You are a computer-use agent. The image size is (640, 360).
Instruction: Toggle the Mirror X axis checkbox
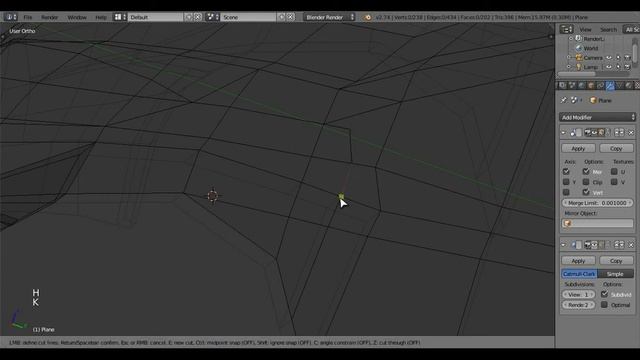click(566, 171)
